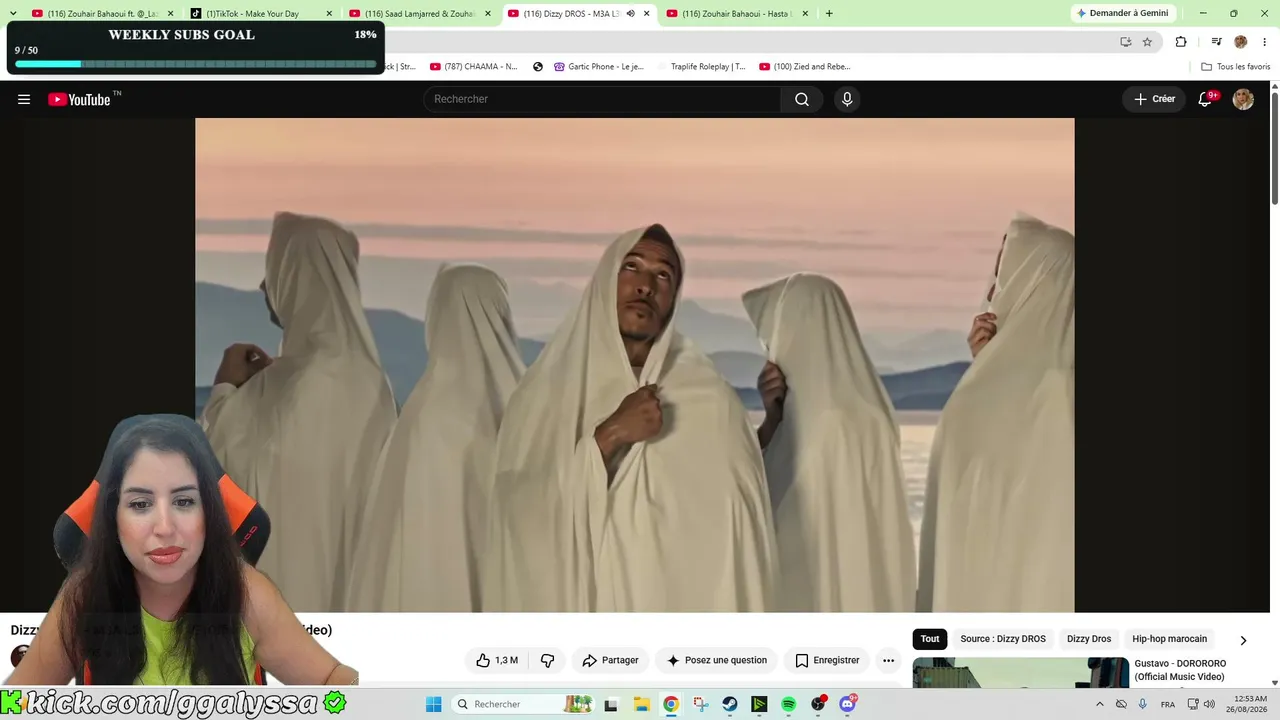Viewport: 1280px width, 720px height.
Task: Open File Explorer from the taskbar
Action: tap(641, 704)
